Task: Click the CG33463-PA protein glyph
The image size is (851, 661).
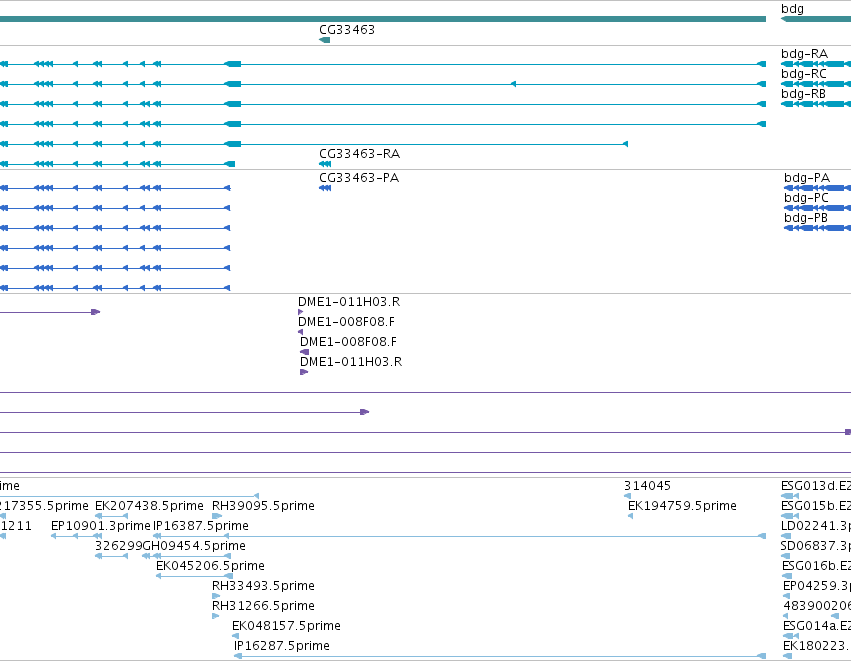Action: tap(325, 188)
